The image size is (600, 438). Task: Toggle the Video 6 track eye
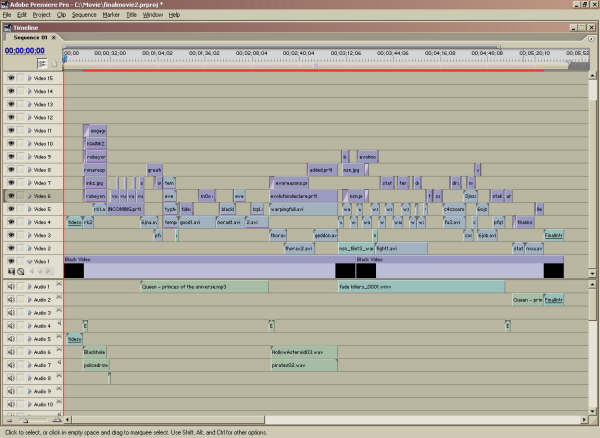pyautogui.click(x=11, y=196)
